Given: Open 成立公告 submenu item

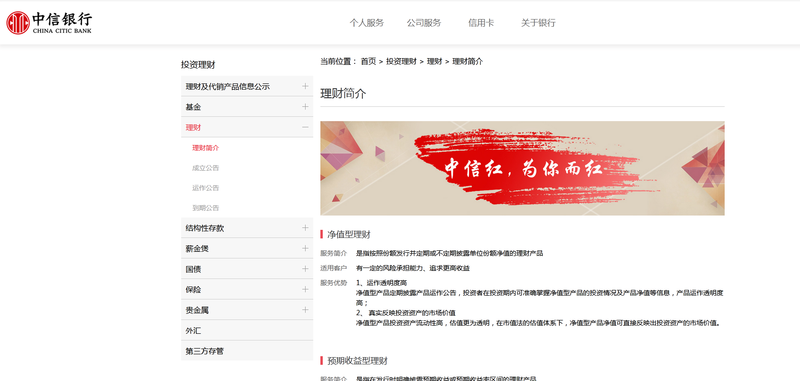Looking at the screenshot, I should coord(206,168).
